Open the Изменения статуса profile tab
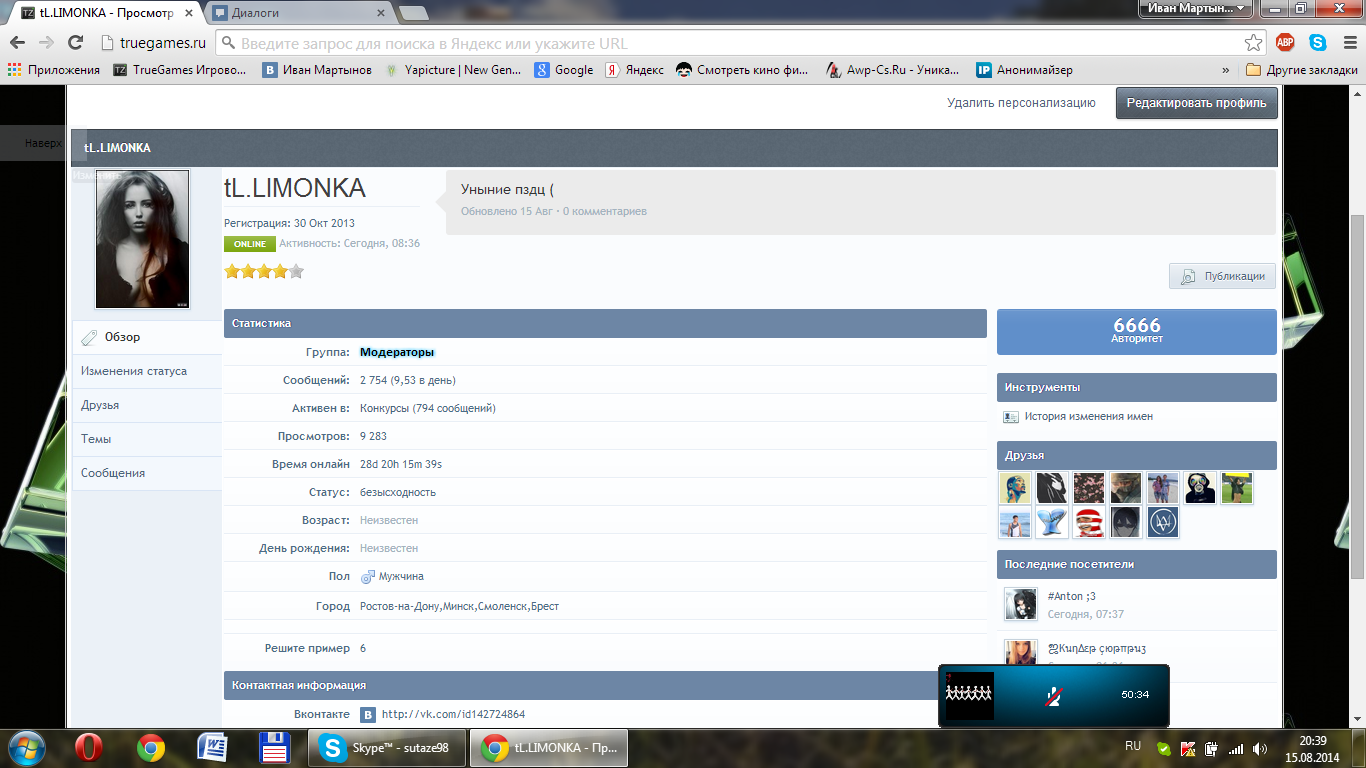The height and width of the screenshot is (768, 1366). tap(134, 371)
